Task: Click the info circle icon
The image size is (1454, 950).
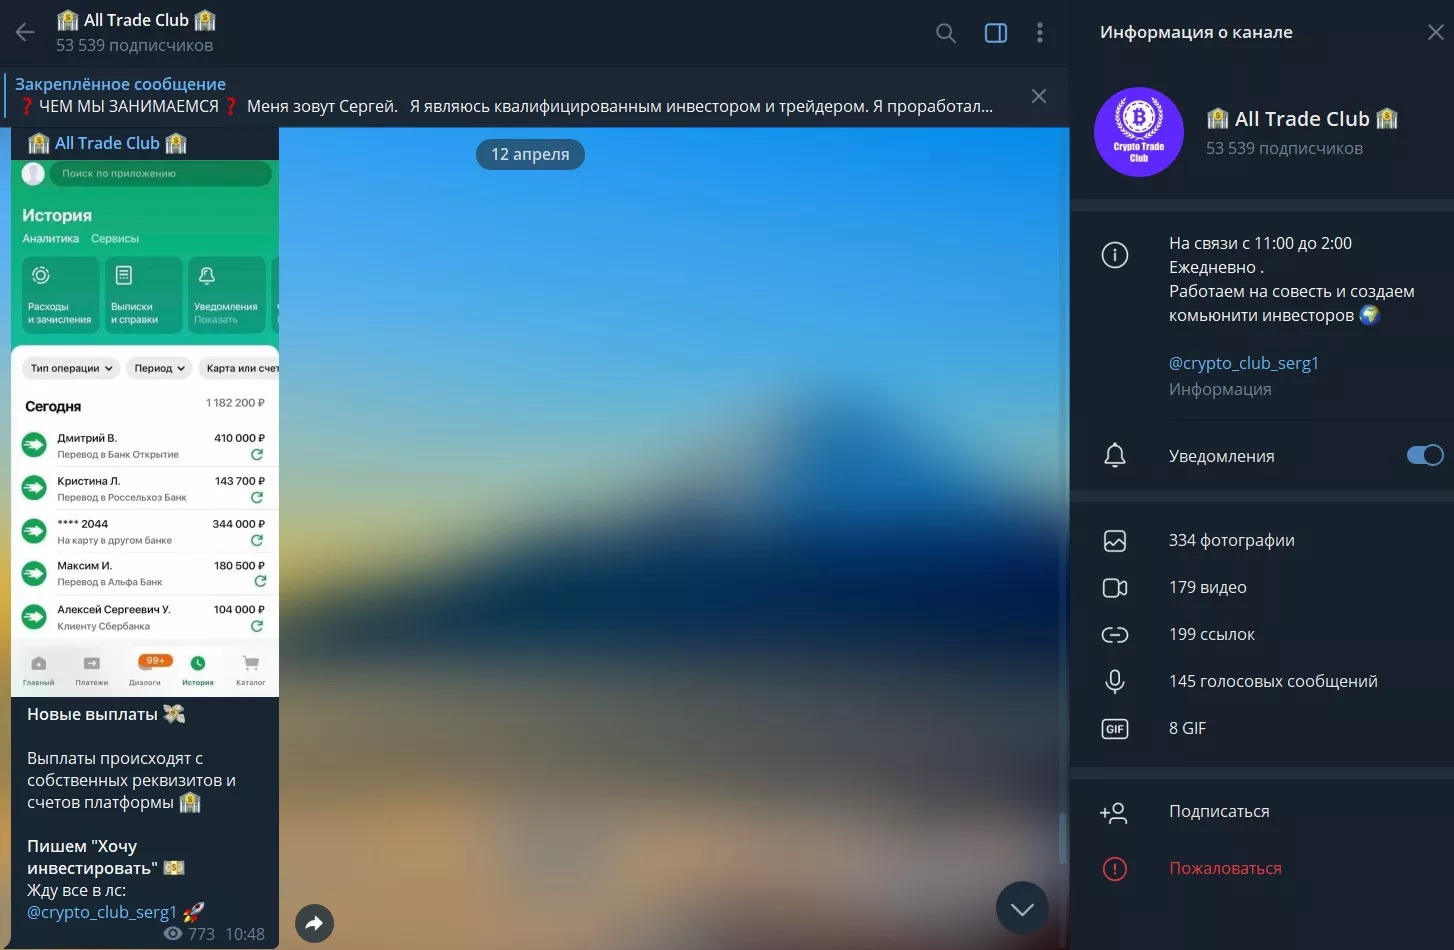Action: [x=1115, y=255]
